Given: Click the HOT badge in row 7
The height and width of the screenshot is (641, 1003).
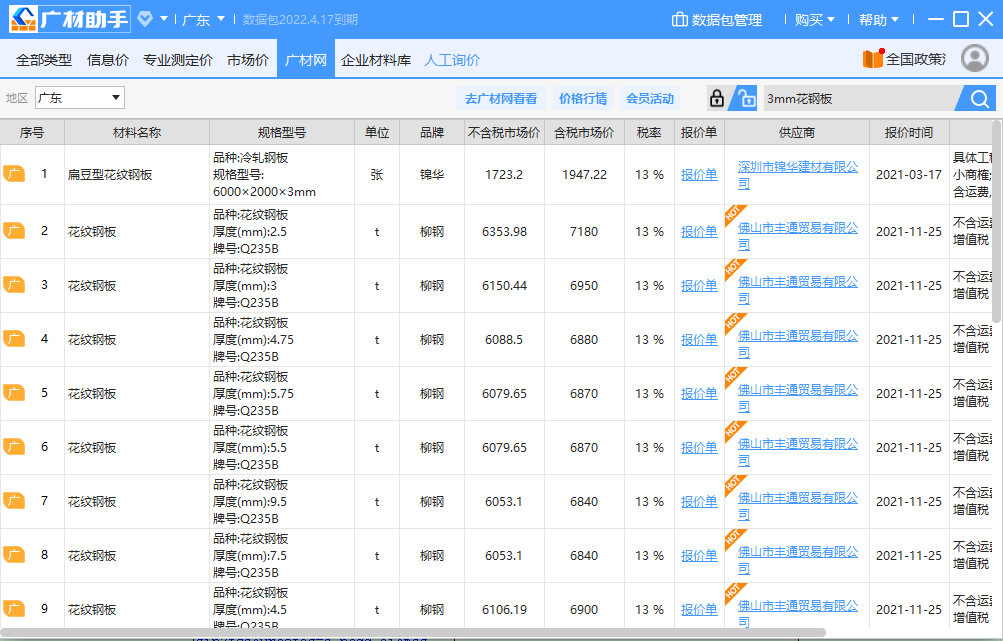Looking at the screenshot, I should coord(734,485).
